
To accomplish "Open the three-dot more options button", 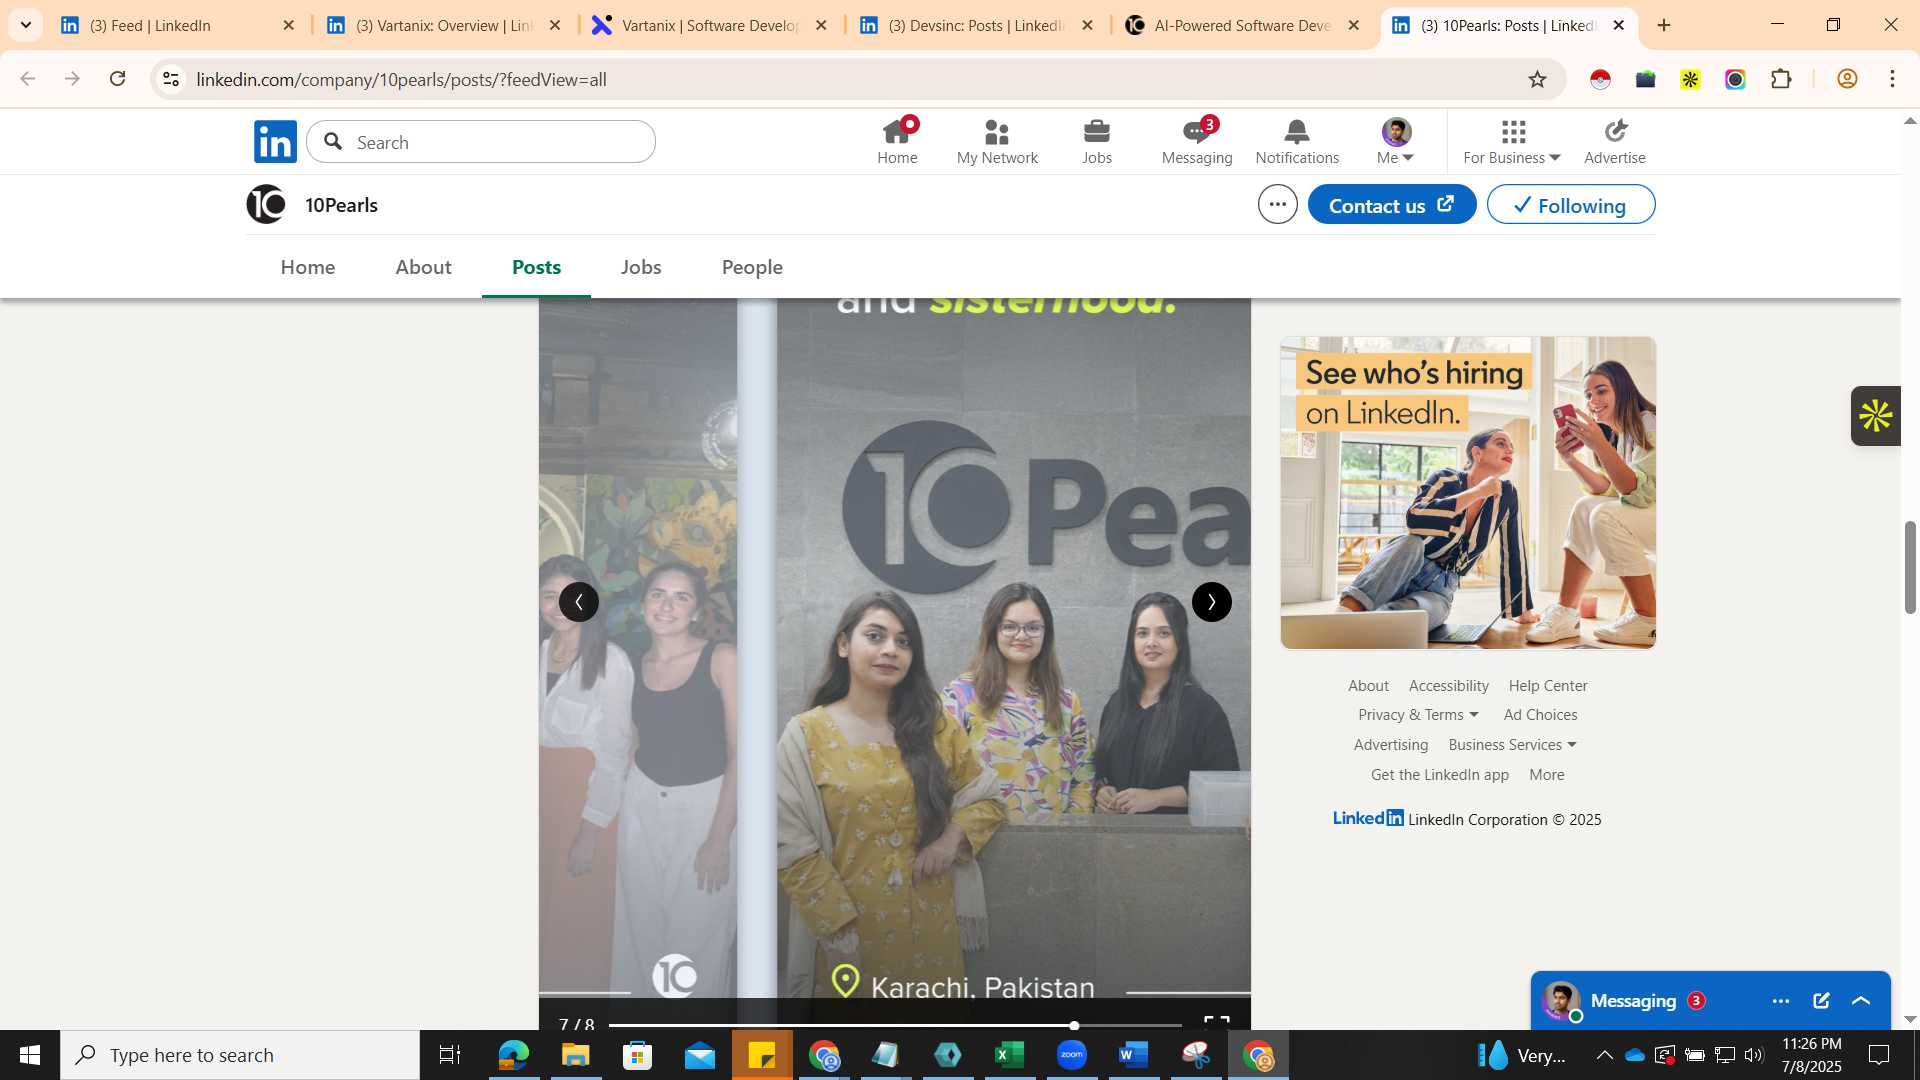I will coord(1277,204).
